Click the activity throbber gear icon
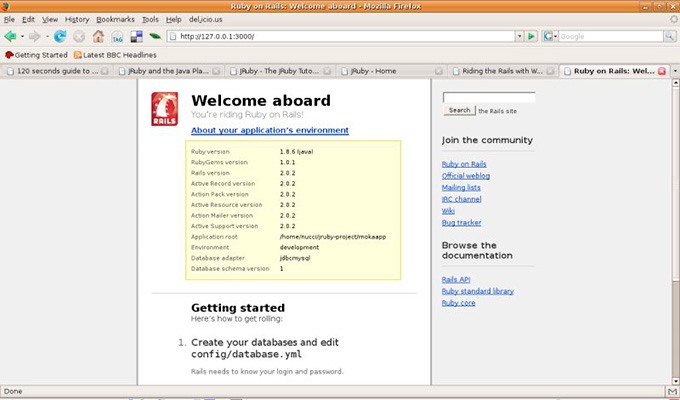This screenshot has height=400, width=680. coord(673,20)
